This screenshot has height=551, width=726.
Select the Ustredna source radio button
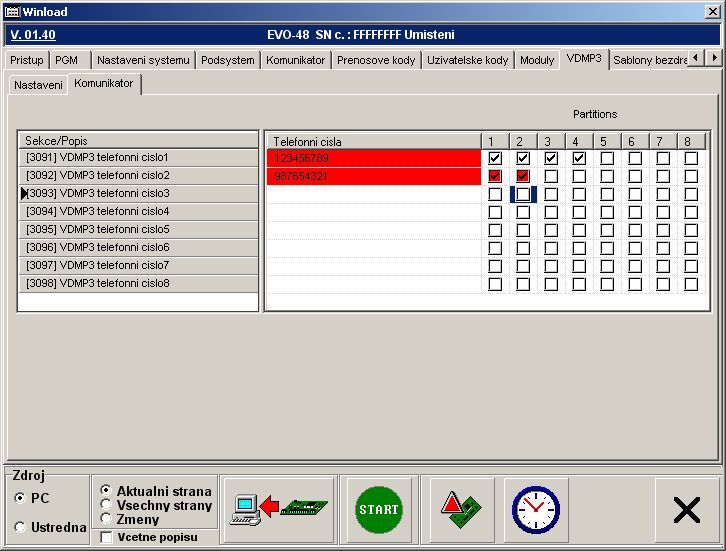click(x=20, y=527)
